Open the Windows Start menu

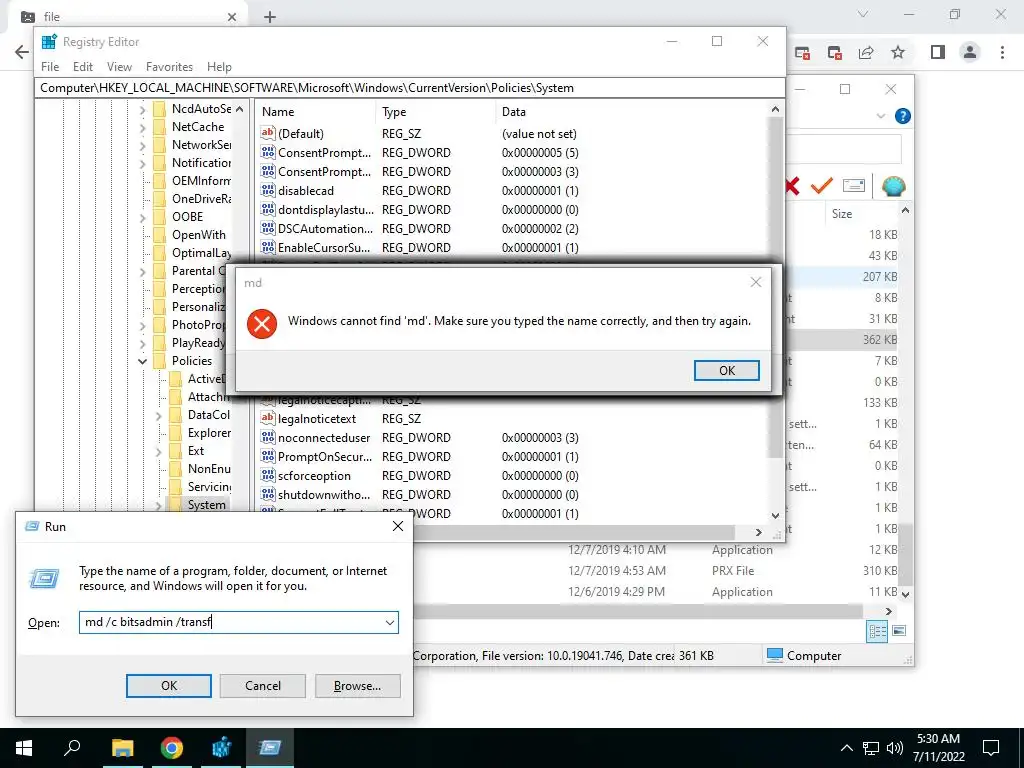pyautogui.click(x=24, y=748)
